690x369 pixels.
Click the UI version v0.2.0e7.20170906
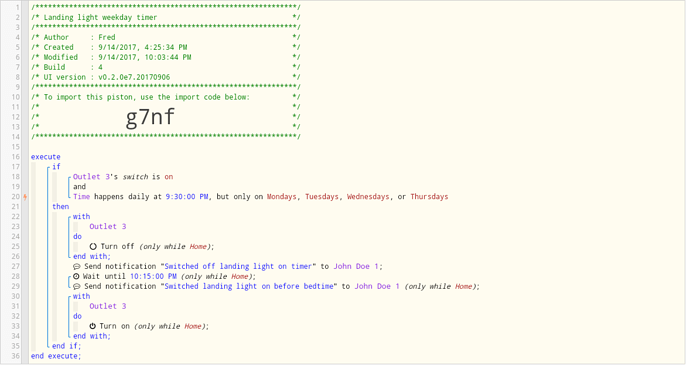pos(134,77)
